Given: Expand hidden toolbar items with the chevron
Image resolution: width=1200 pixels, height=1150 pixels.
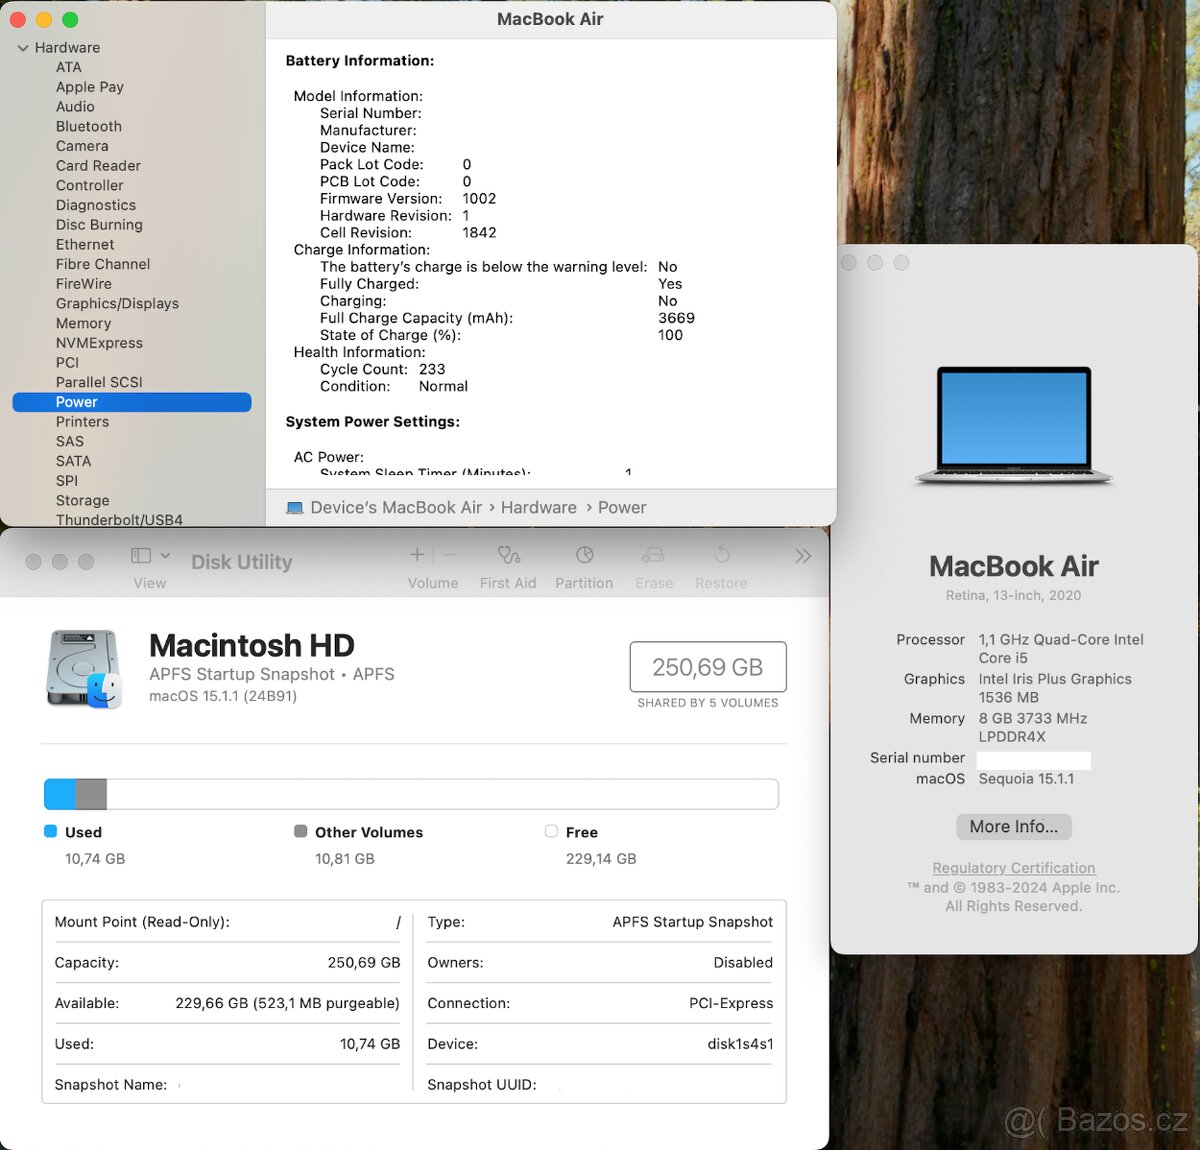Looking at the screenshot, I should pyautogui.click(x=801, y=554).
